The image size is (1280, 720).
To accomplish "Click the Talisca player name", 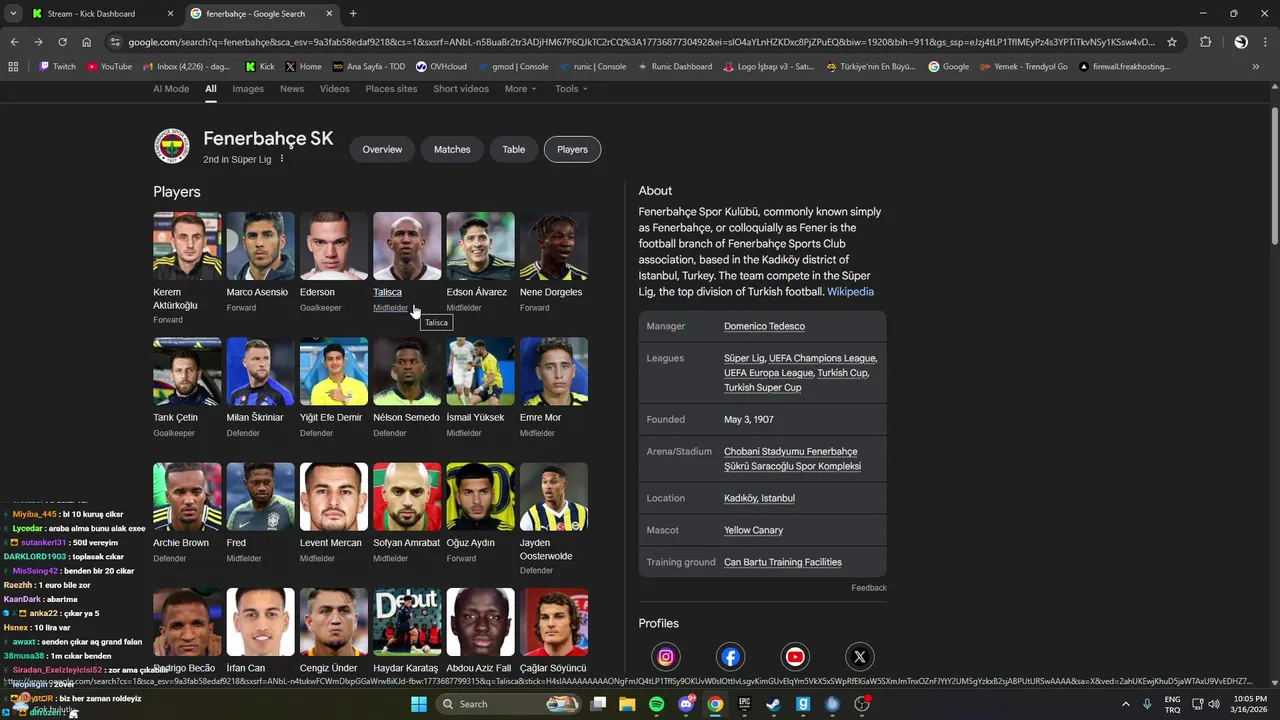I will click(x=387, y=292).
